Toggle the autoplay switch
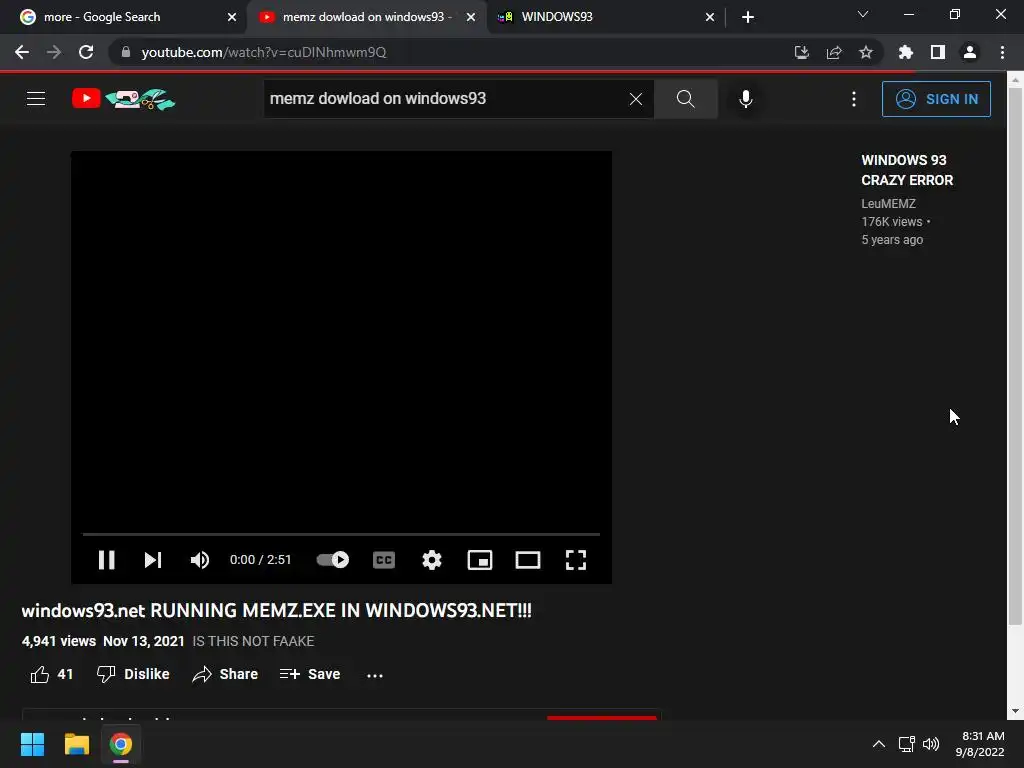Image resolution: width=1024 pixels, height=768 pixels. pyautogui.click(x=332, y=560)
